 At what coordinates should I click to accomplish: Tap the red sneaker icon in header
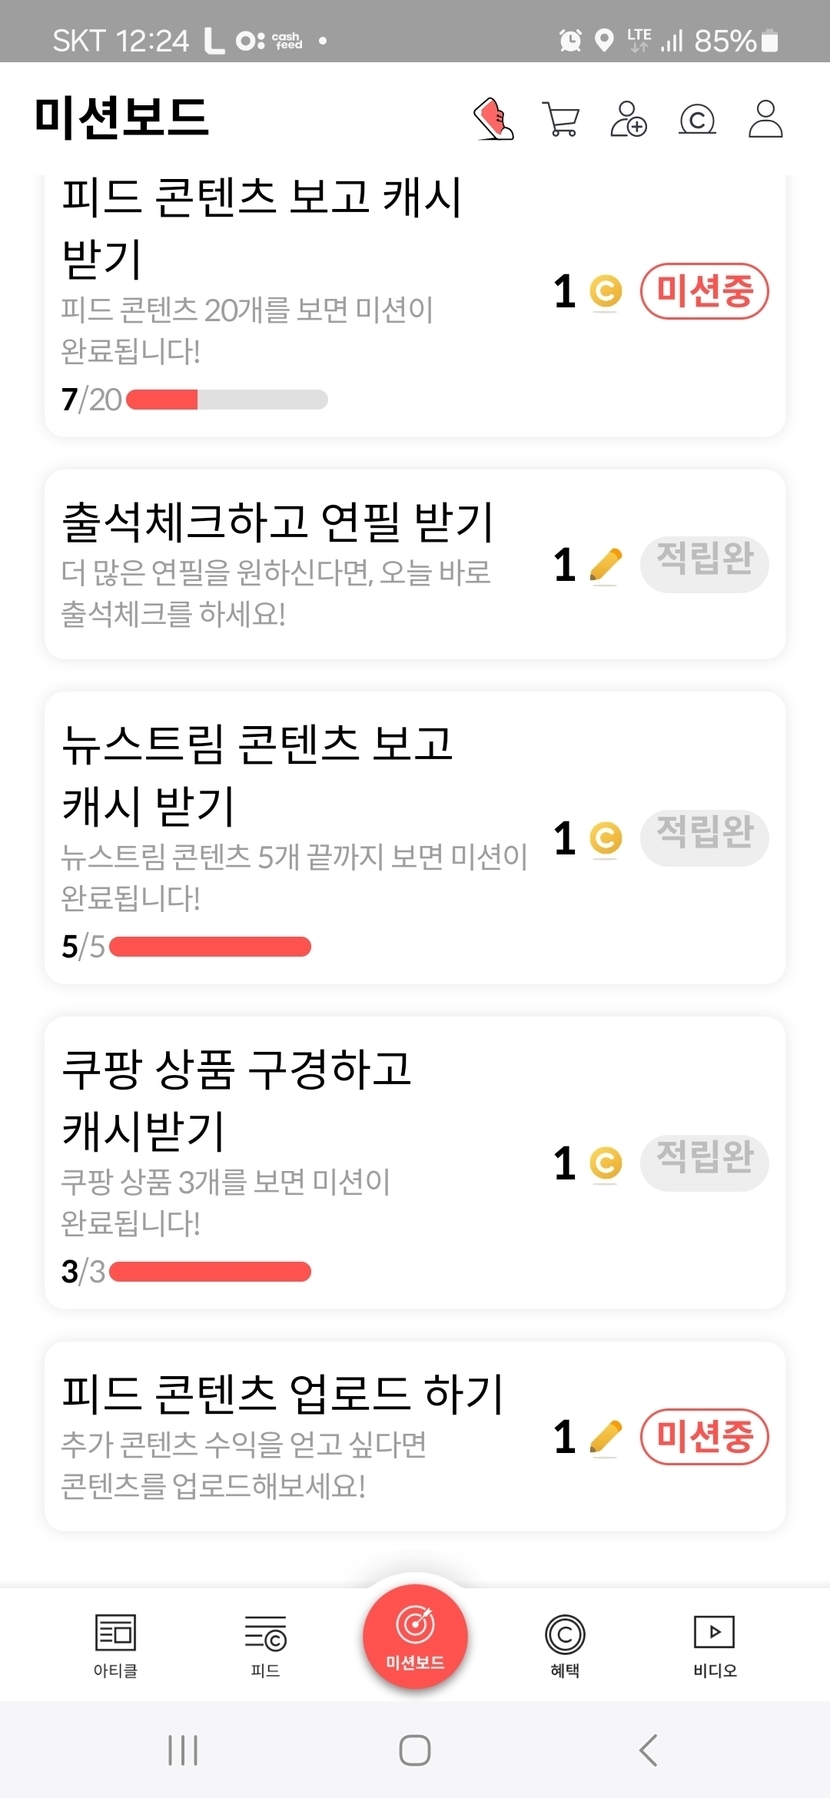[493, 119]
